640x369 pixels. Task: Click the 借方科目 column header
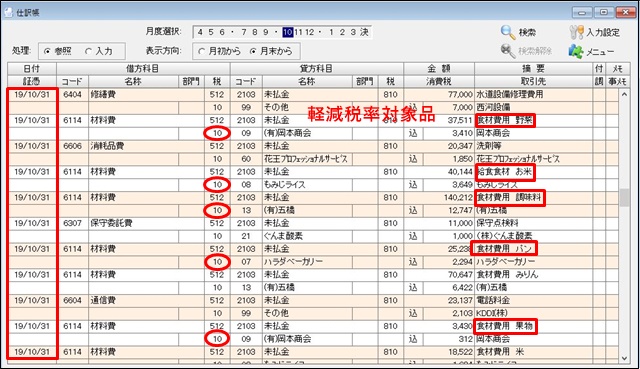click(x=143, y=69)
